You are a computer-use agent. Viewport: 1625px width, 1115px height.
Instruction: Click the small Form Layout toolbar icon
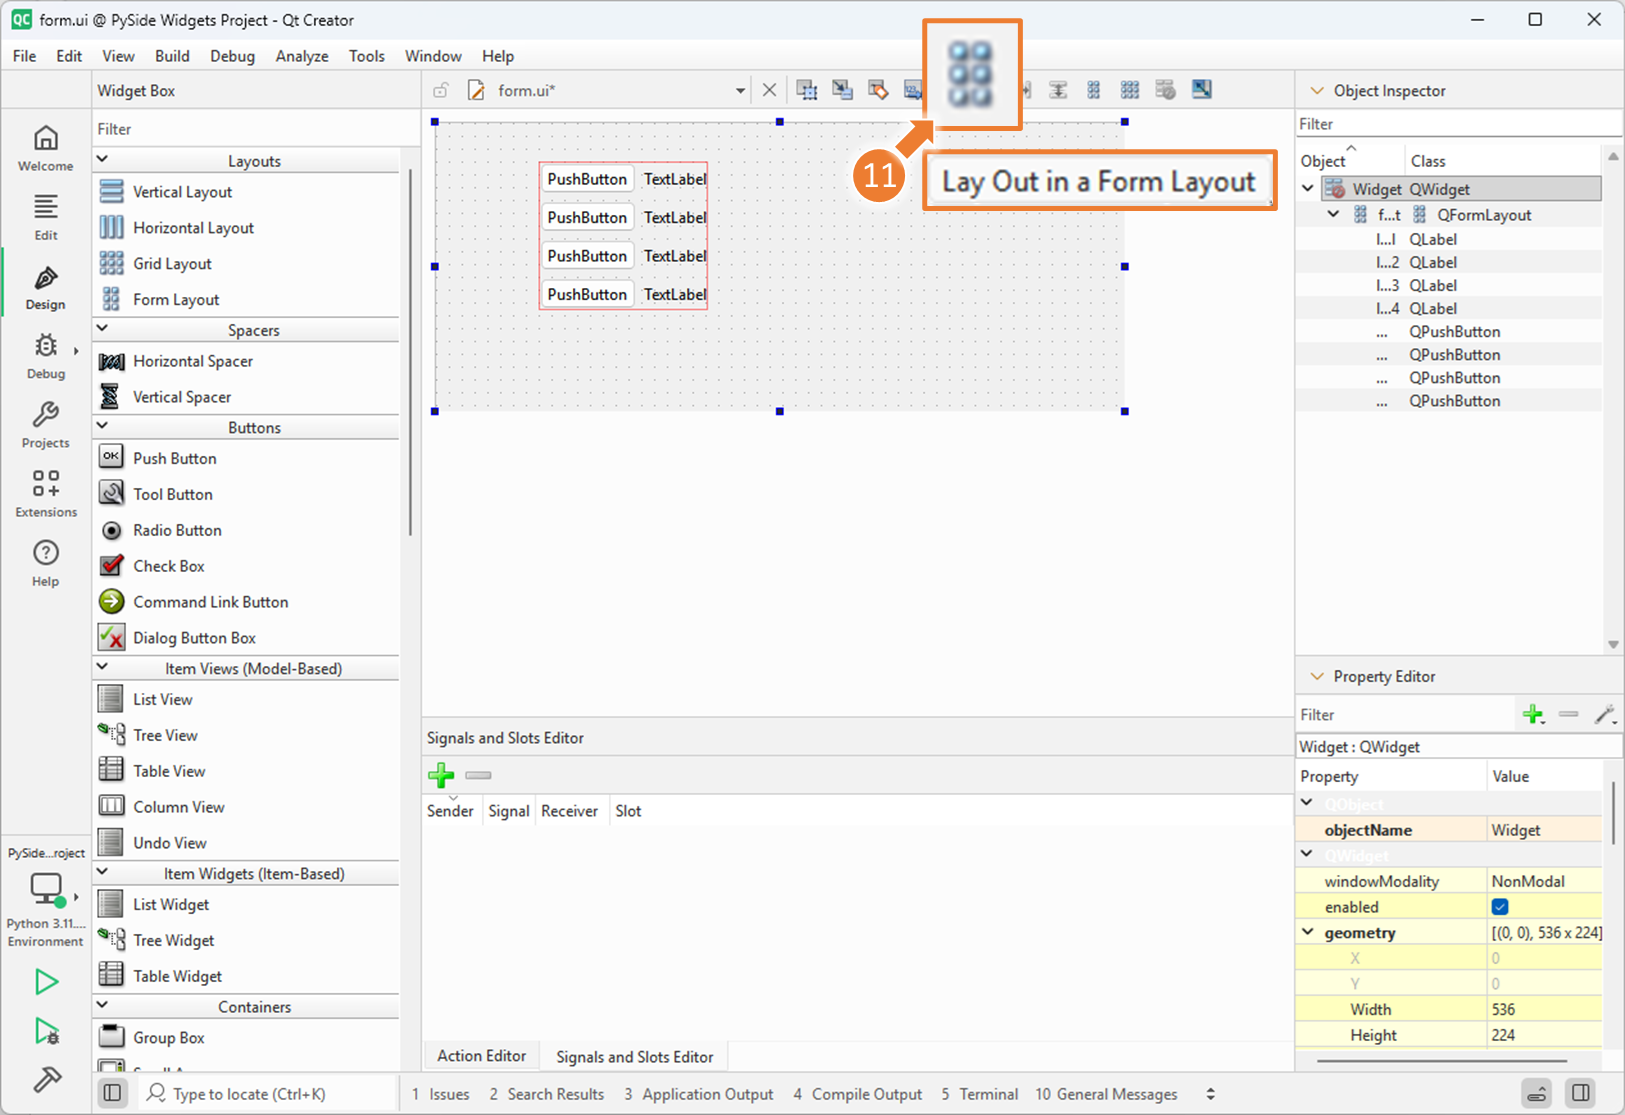pyautogui.click(x=1094, y=90)
